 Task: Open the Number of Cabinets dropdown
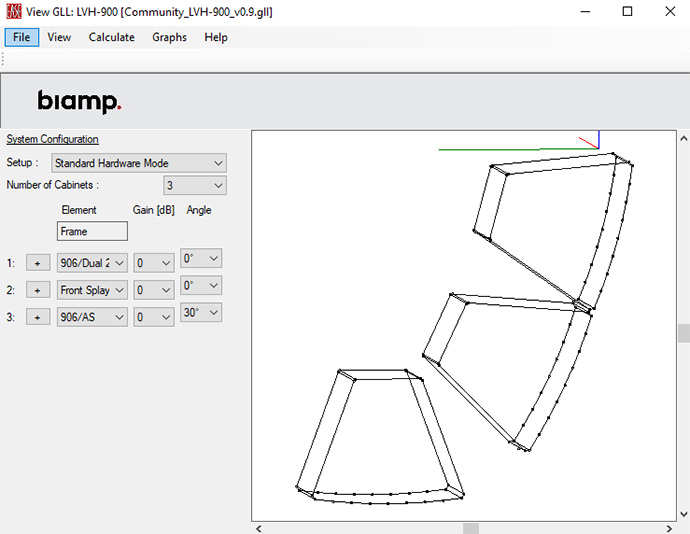[x=195, y=185]
